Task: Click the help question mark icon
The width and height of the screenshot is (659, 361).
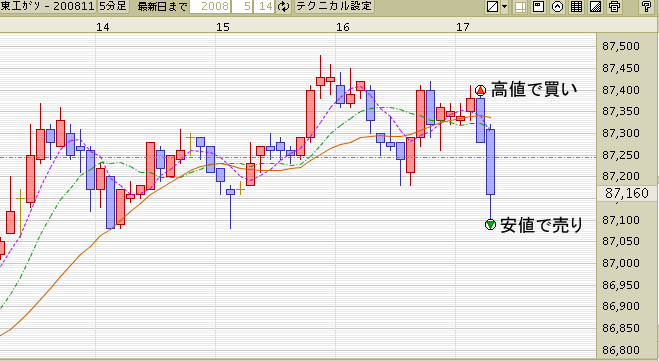Action: point(646,7)
